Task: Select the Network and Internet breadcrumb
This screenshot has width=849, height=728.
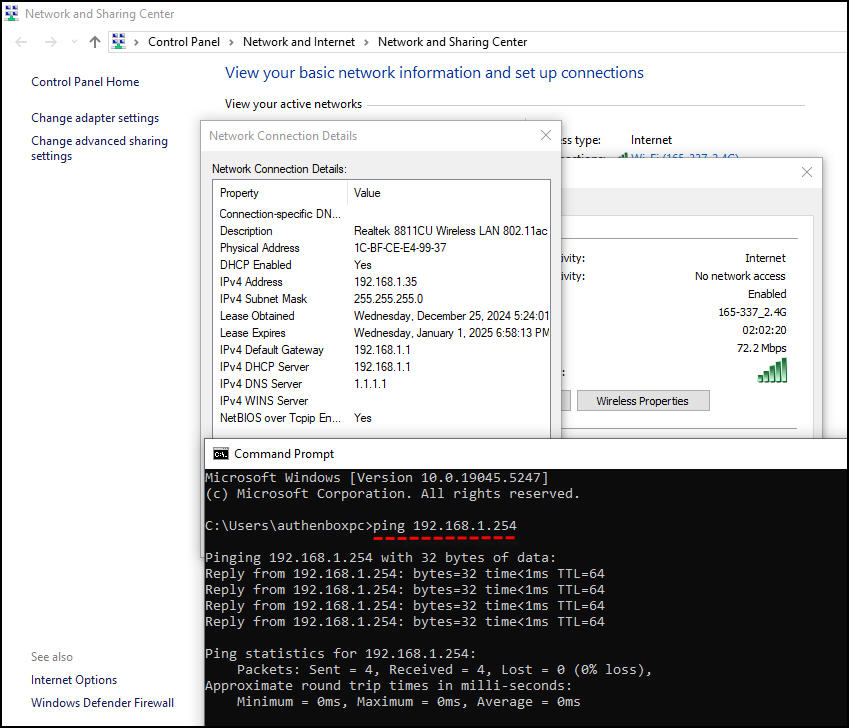Action: coord(299,42)
